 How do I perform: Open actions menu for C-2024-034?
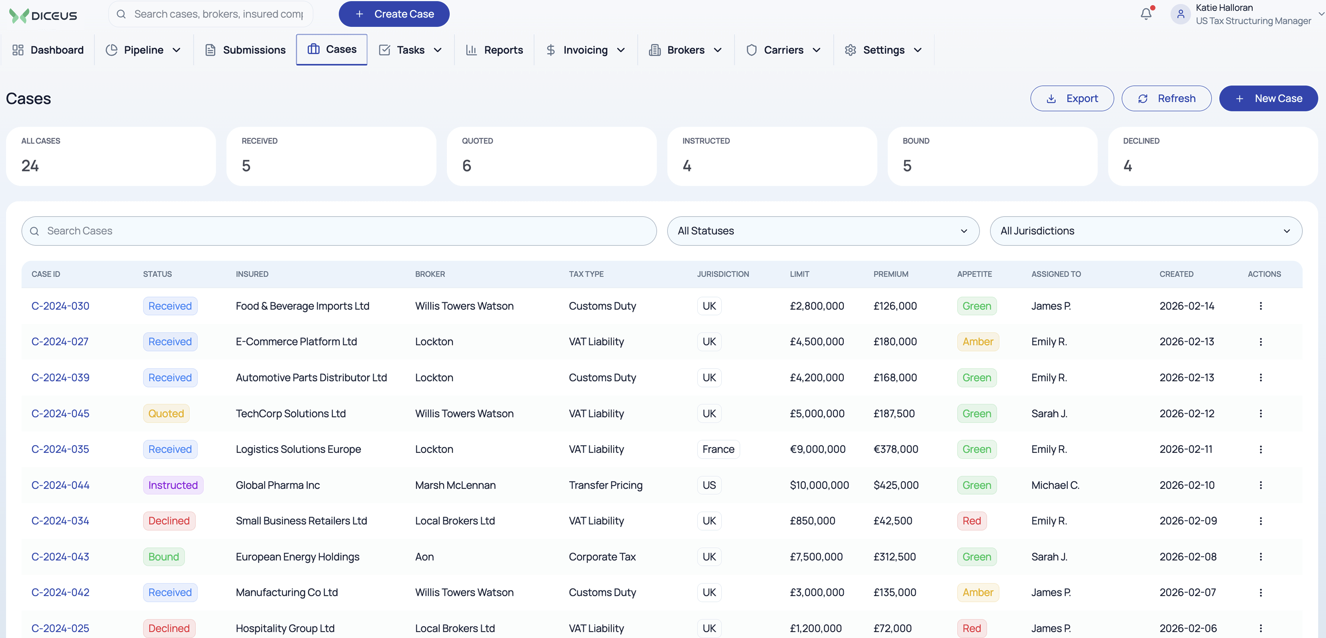(x=1260, y=521)
